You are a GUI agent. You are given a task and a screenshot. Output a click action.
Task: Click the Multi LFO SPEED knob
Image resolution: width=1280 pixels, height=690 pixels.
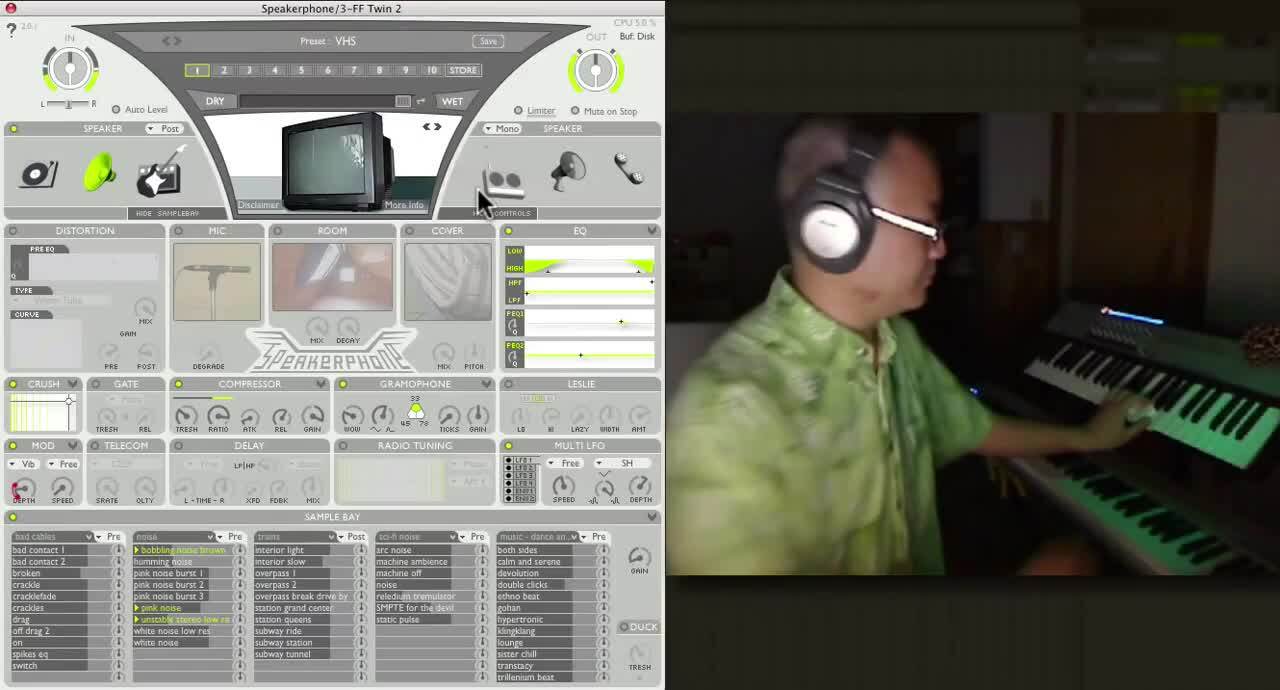564,486
